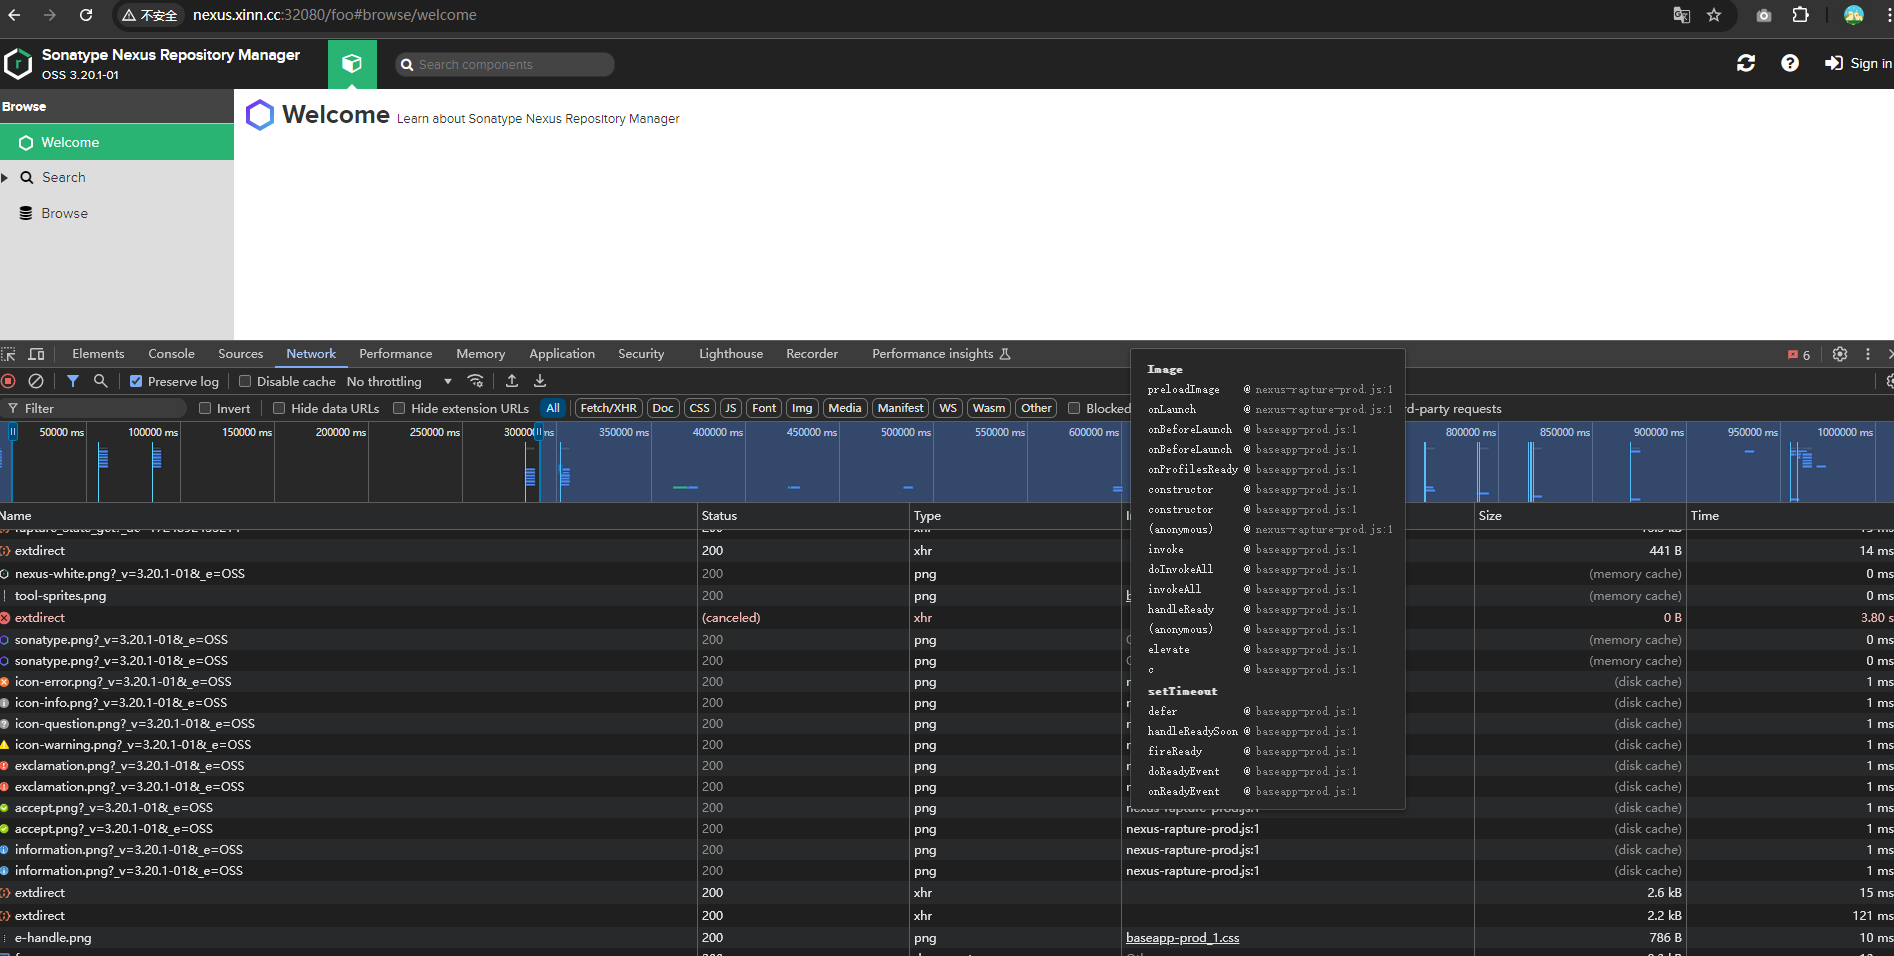
Task: Toggle the network filter funnel icon
Action: pyautogui.click(x=73, y=381)
